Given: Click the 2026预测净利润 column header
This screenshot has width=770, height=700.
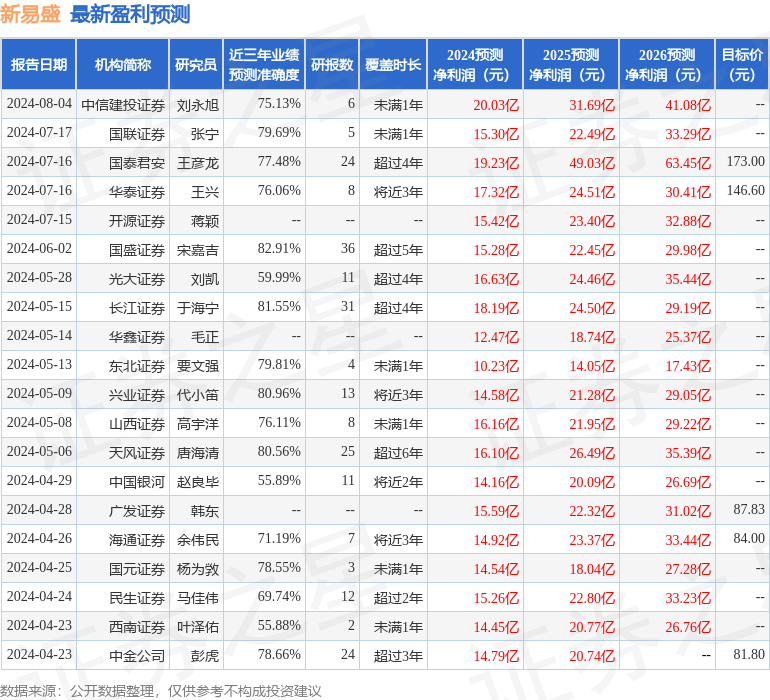Looking at the screenshot, I should pyautogui.click(x=667, y=64).
